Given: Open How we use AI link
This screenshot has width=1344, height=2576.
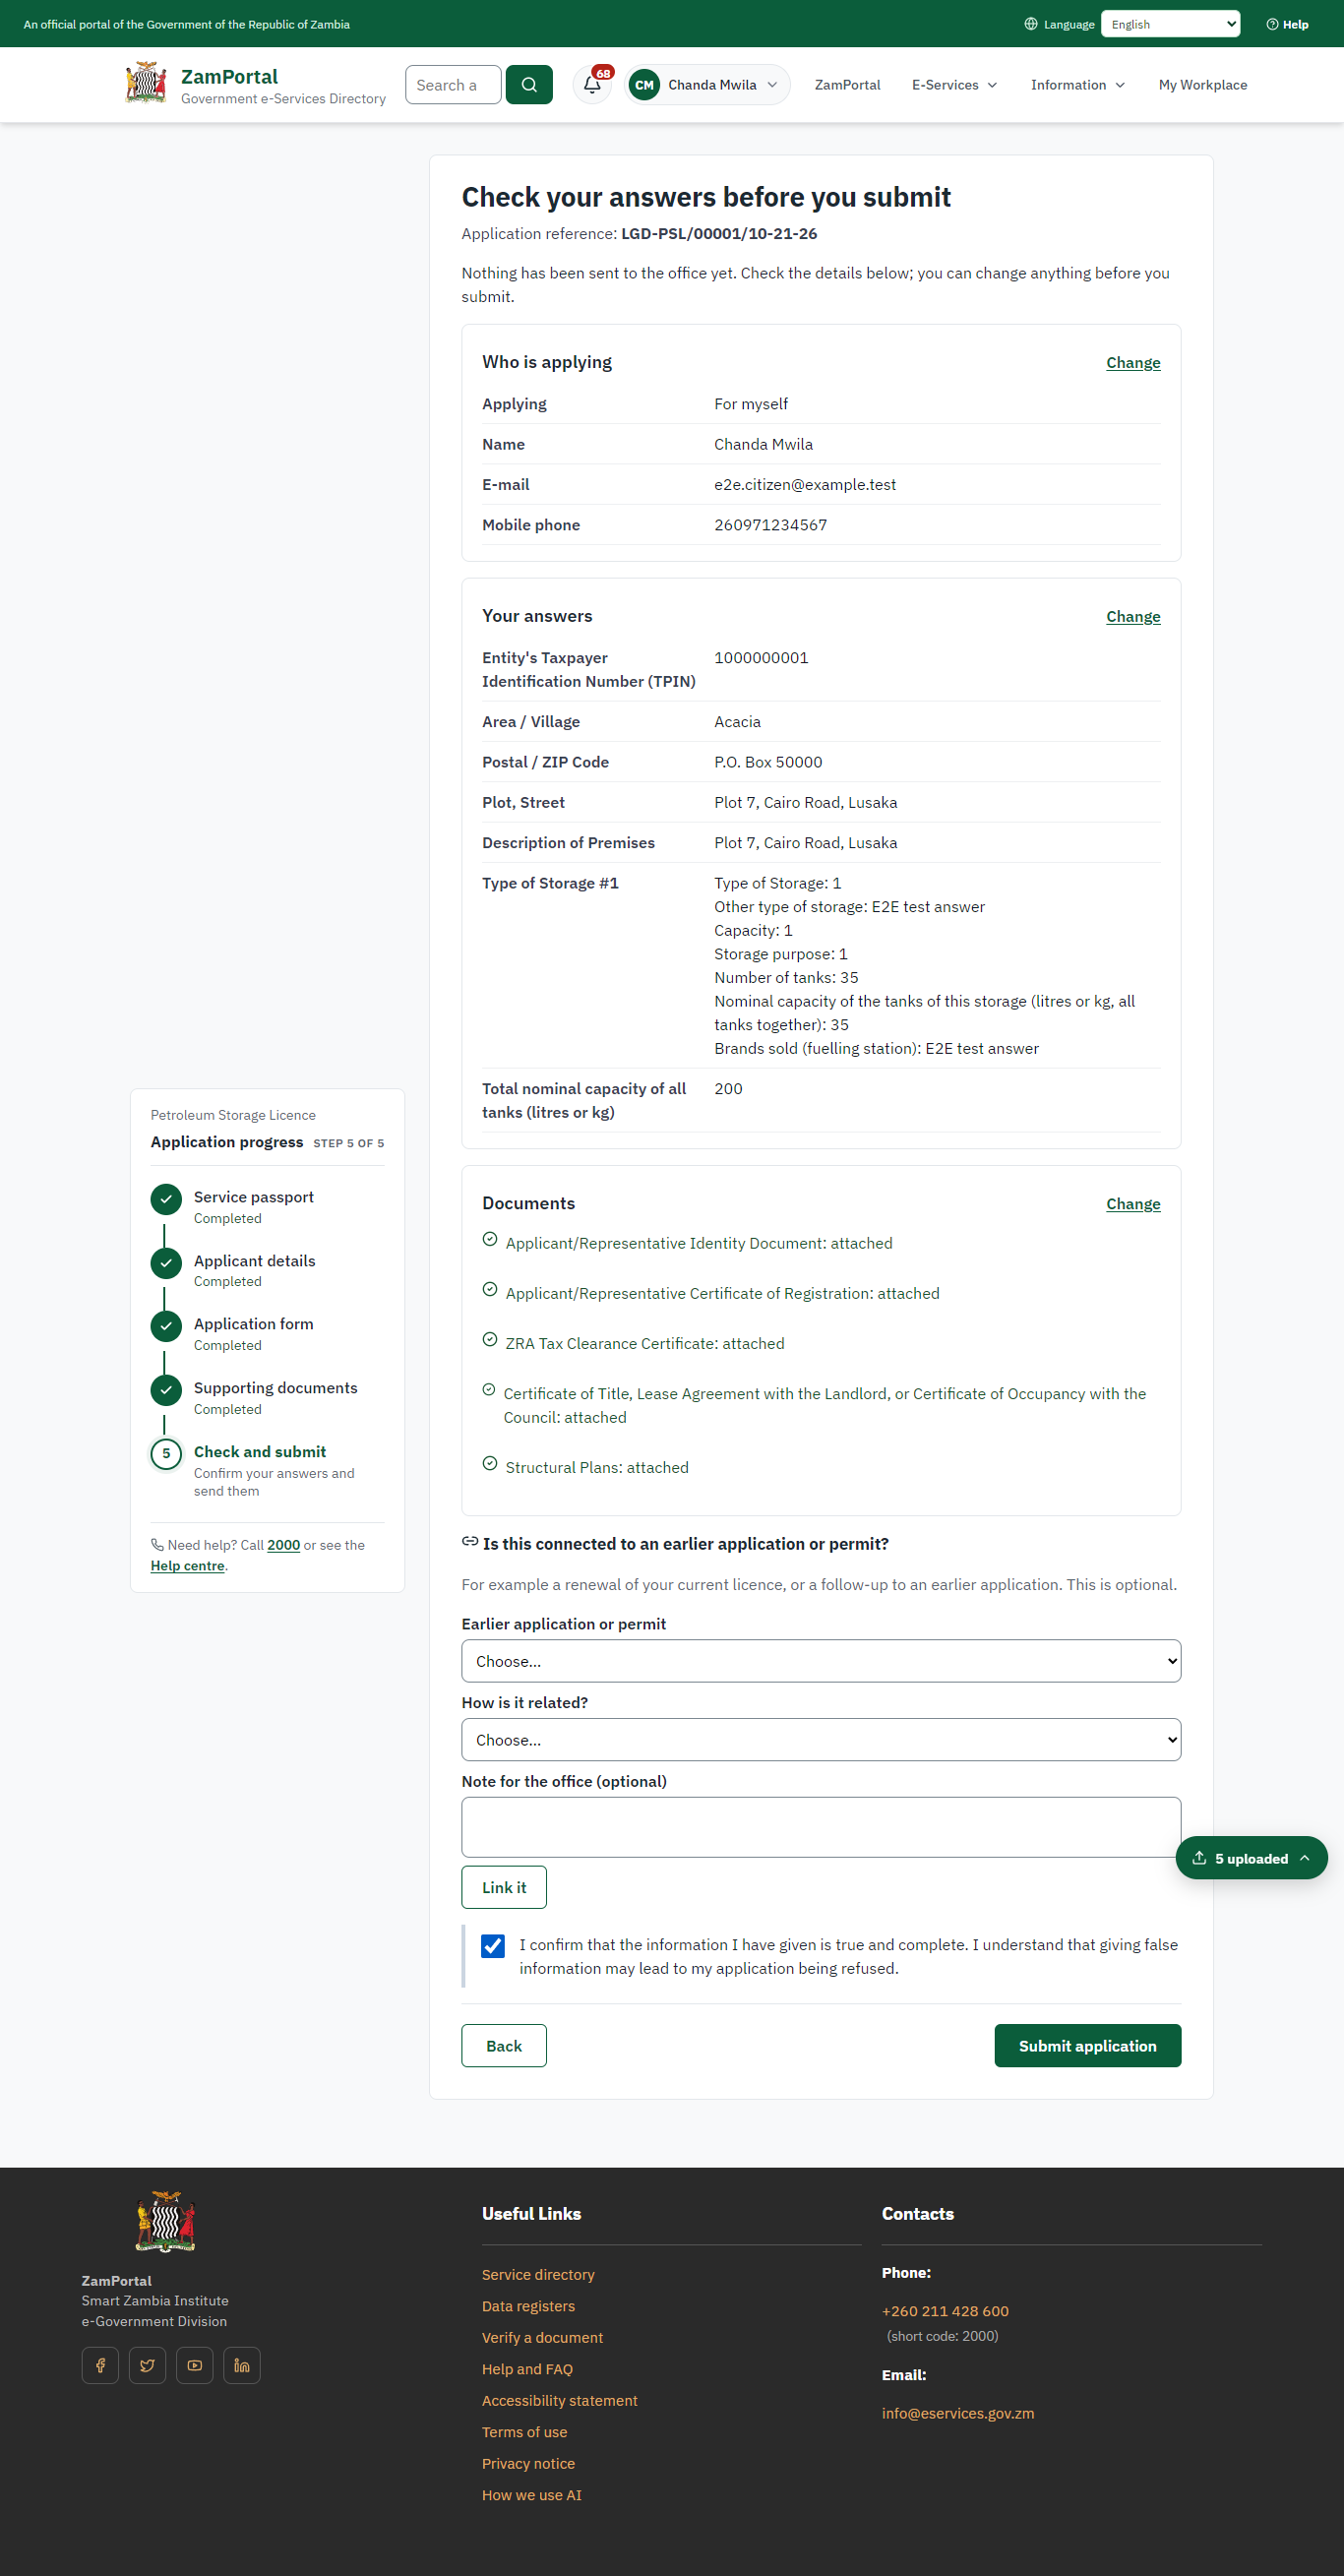Looking at the screenshot, I should [532, 2495].
